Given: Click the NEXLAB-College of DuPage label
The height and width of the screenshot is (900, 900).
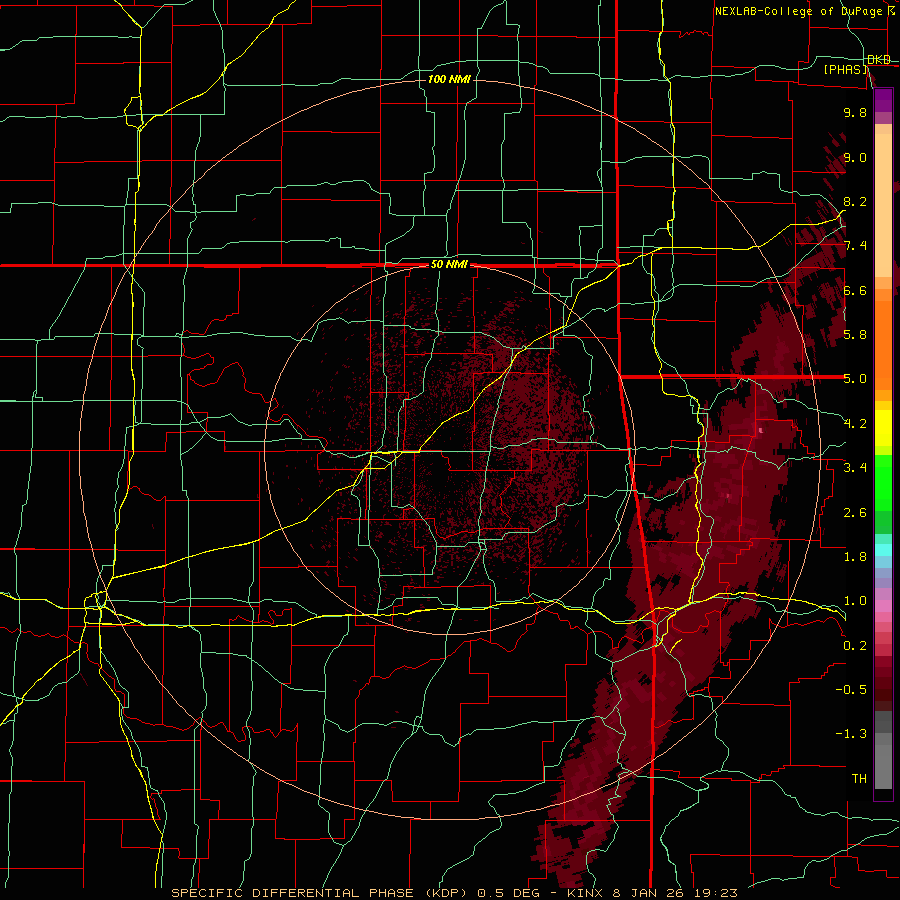Looking at the screenshot, I should pyautogui.click(x=798, y=11).
